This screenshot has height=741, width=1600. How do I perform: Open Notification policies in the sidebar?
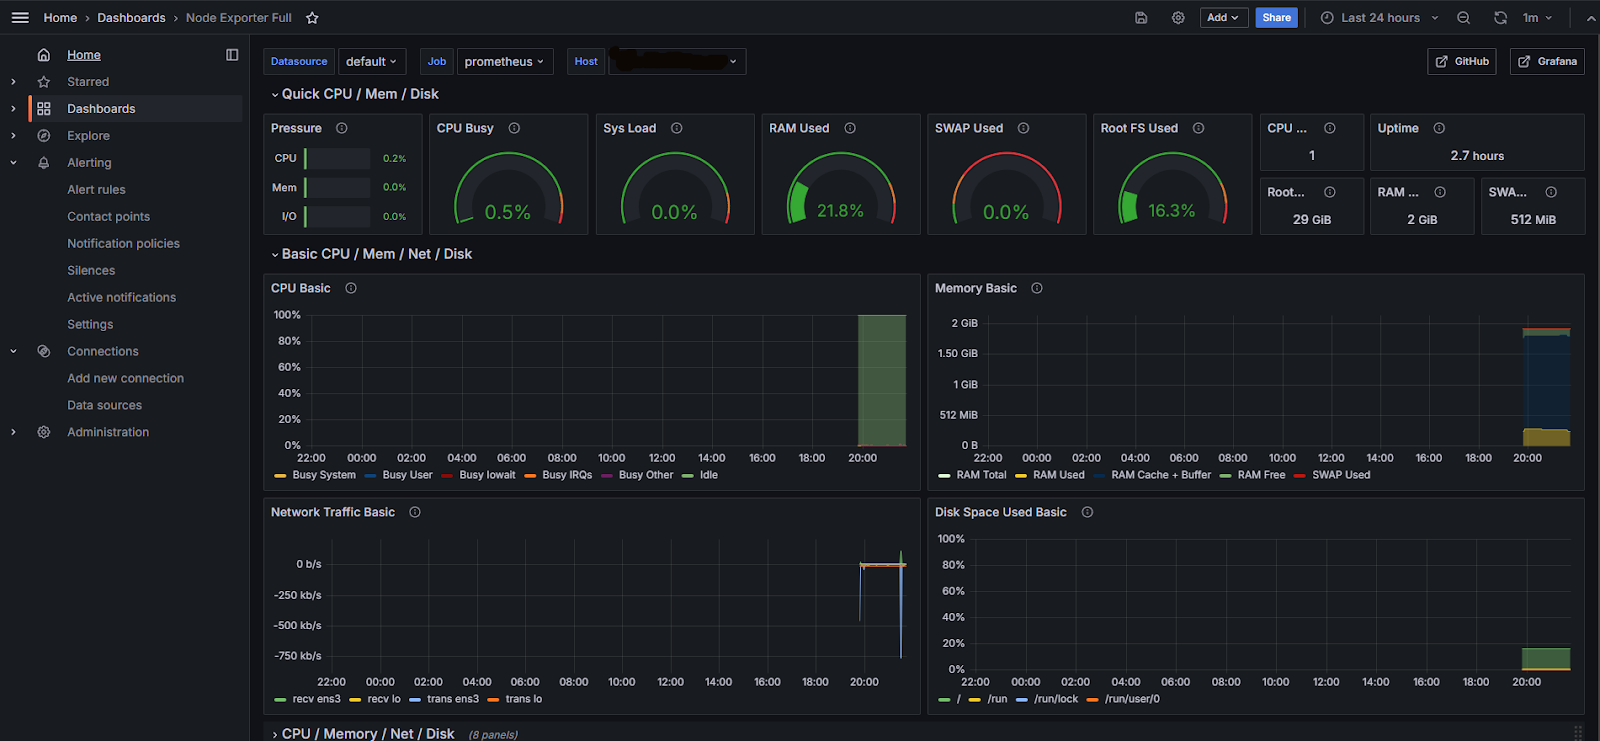123,244
